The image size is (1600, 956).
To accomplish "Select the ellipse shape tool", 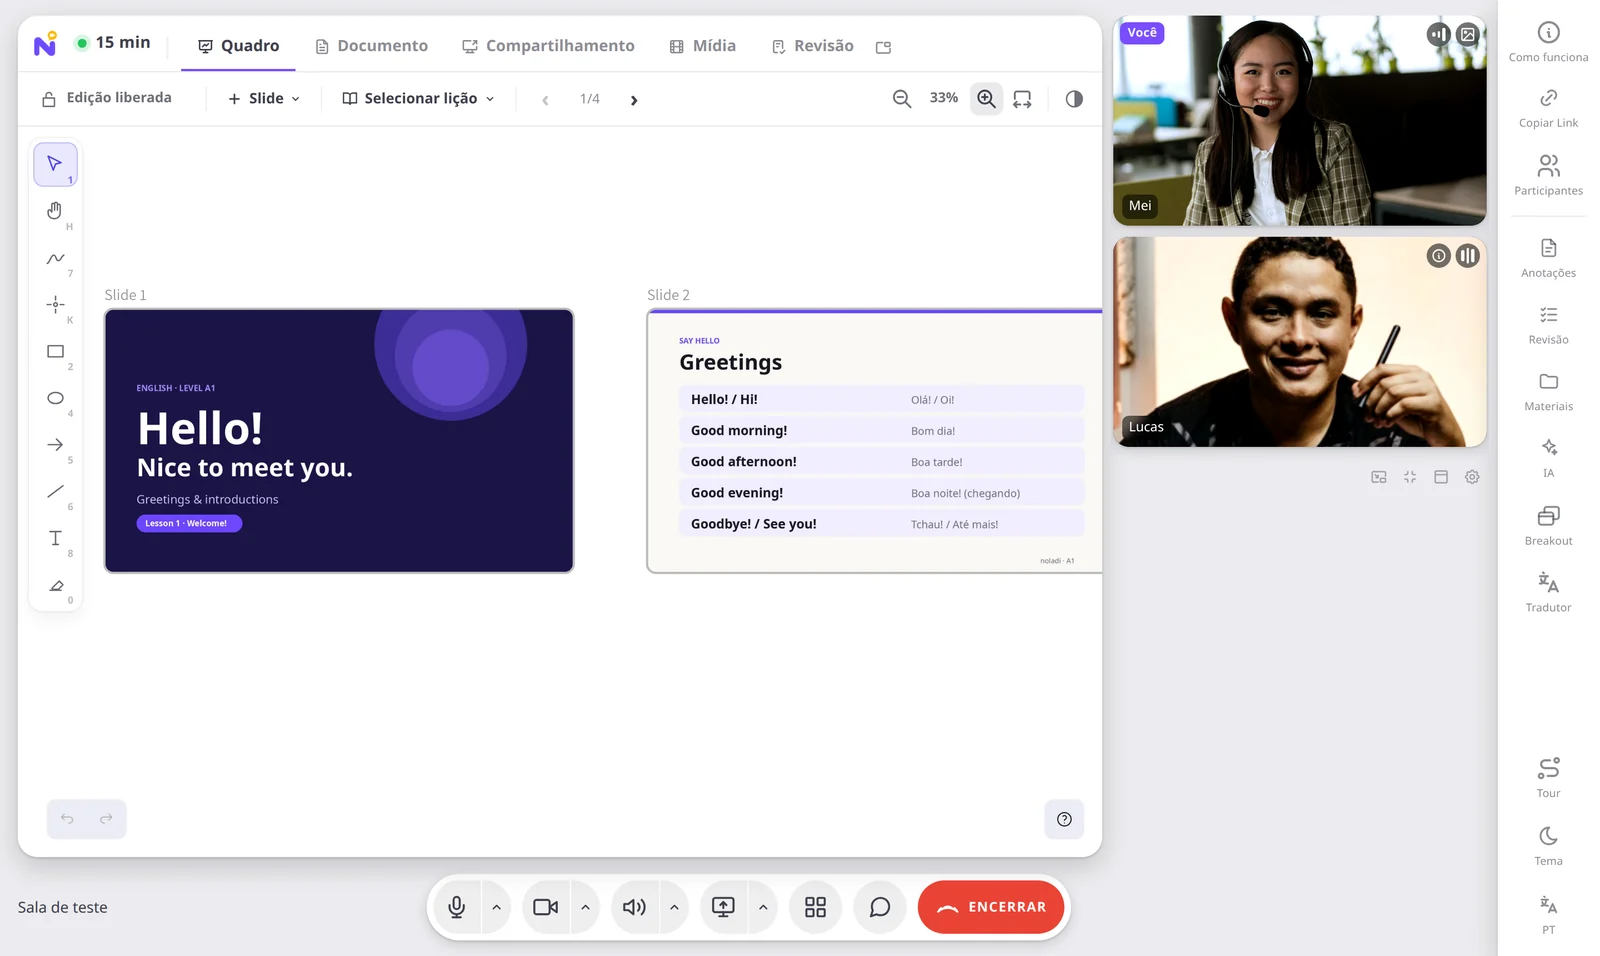I will pyautogui.click(x=55, y=398).
